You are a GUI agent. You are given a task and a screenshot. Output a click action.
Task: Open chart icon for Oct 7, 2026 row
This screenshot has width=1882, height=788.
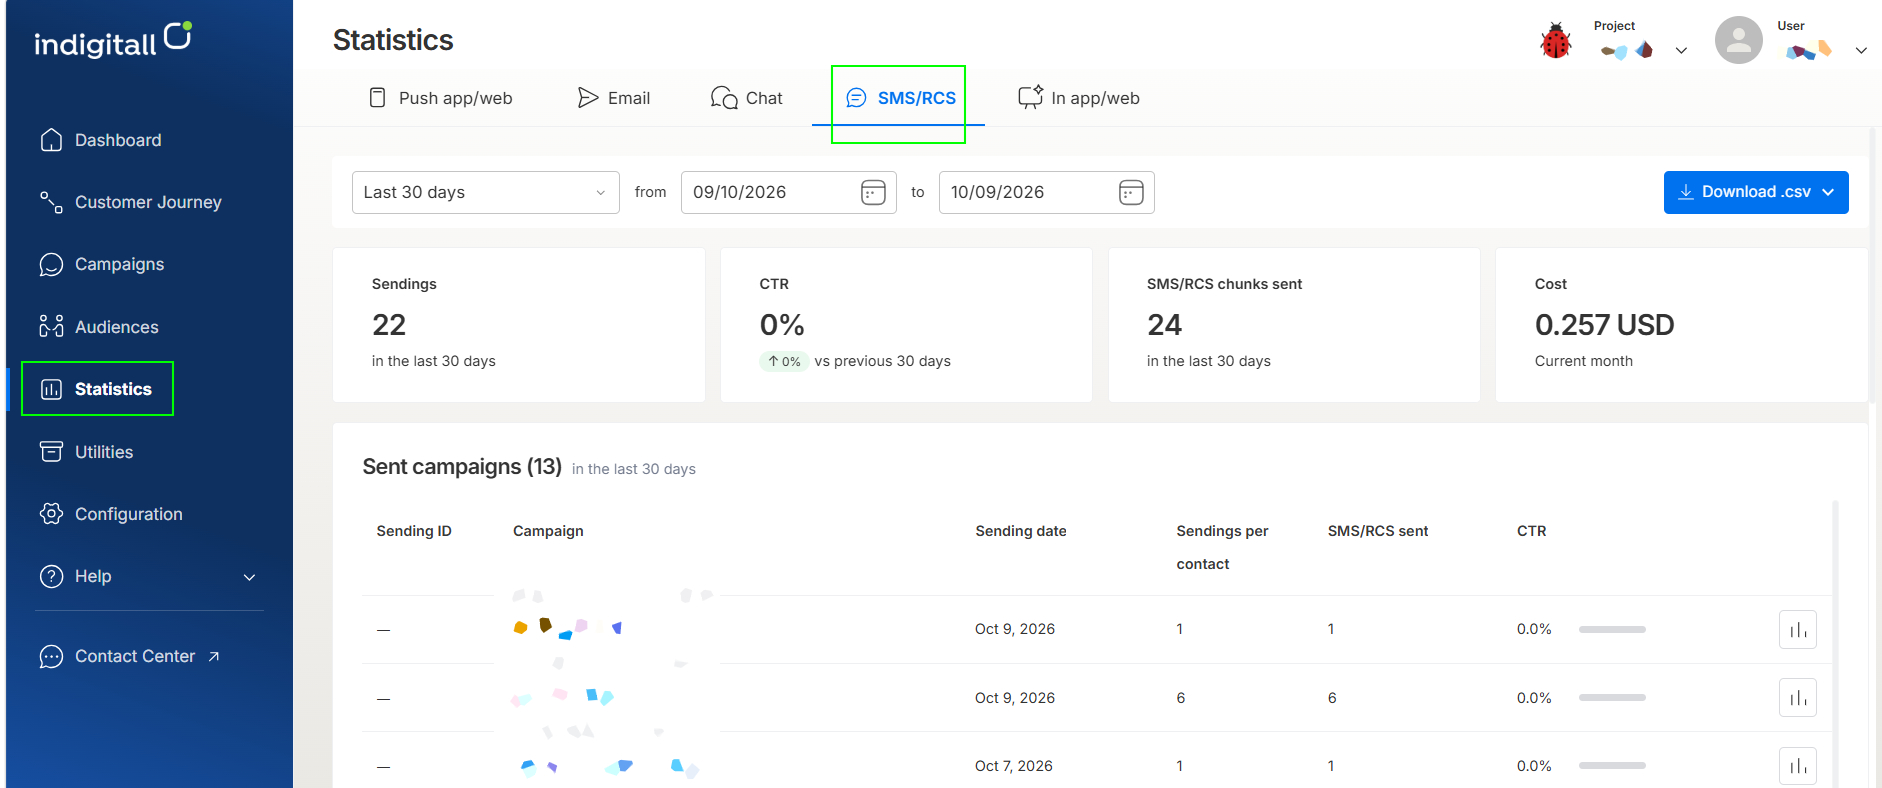(1798, 766)
